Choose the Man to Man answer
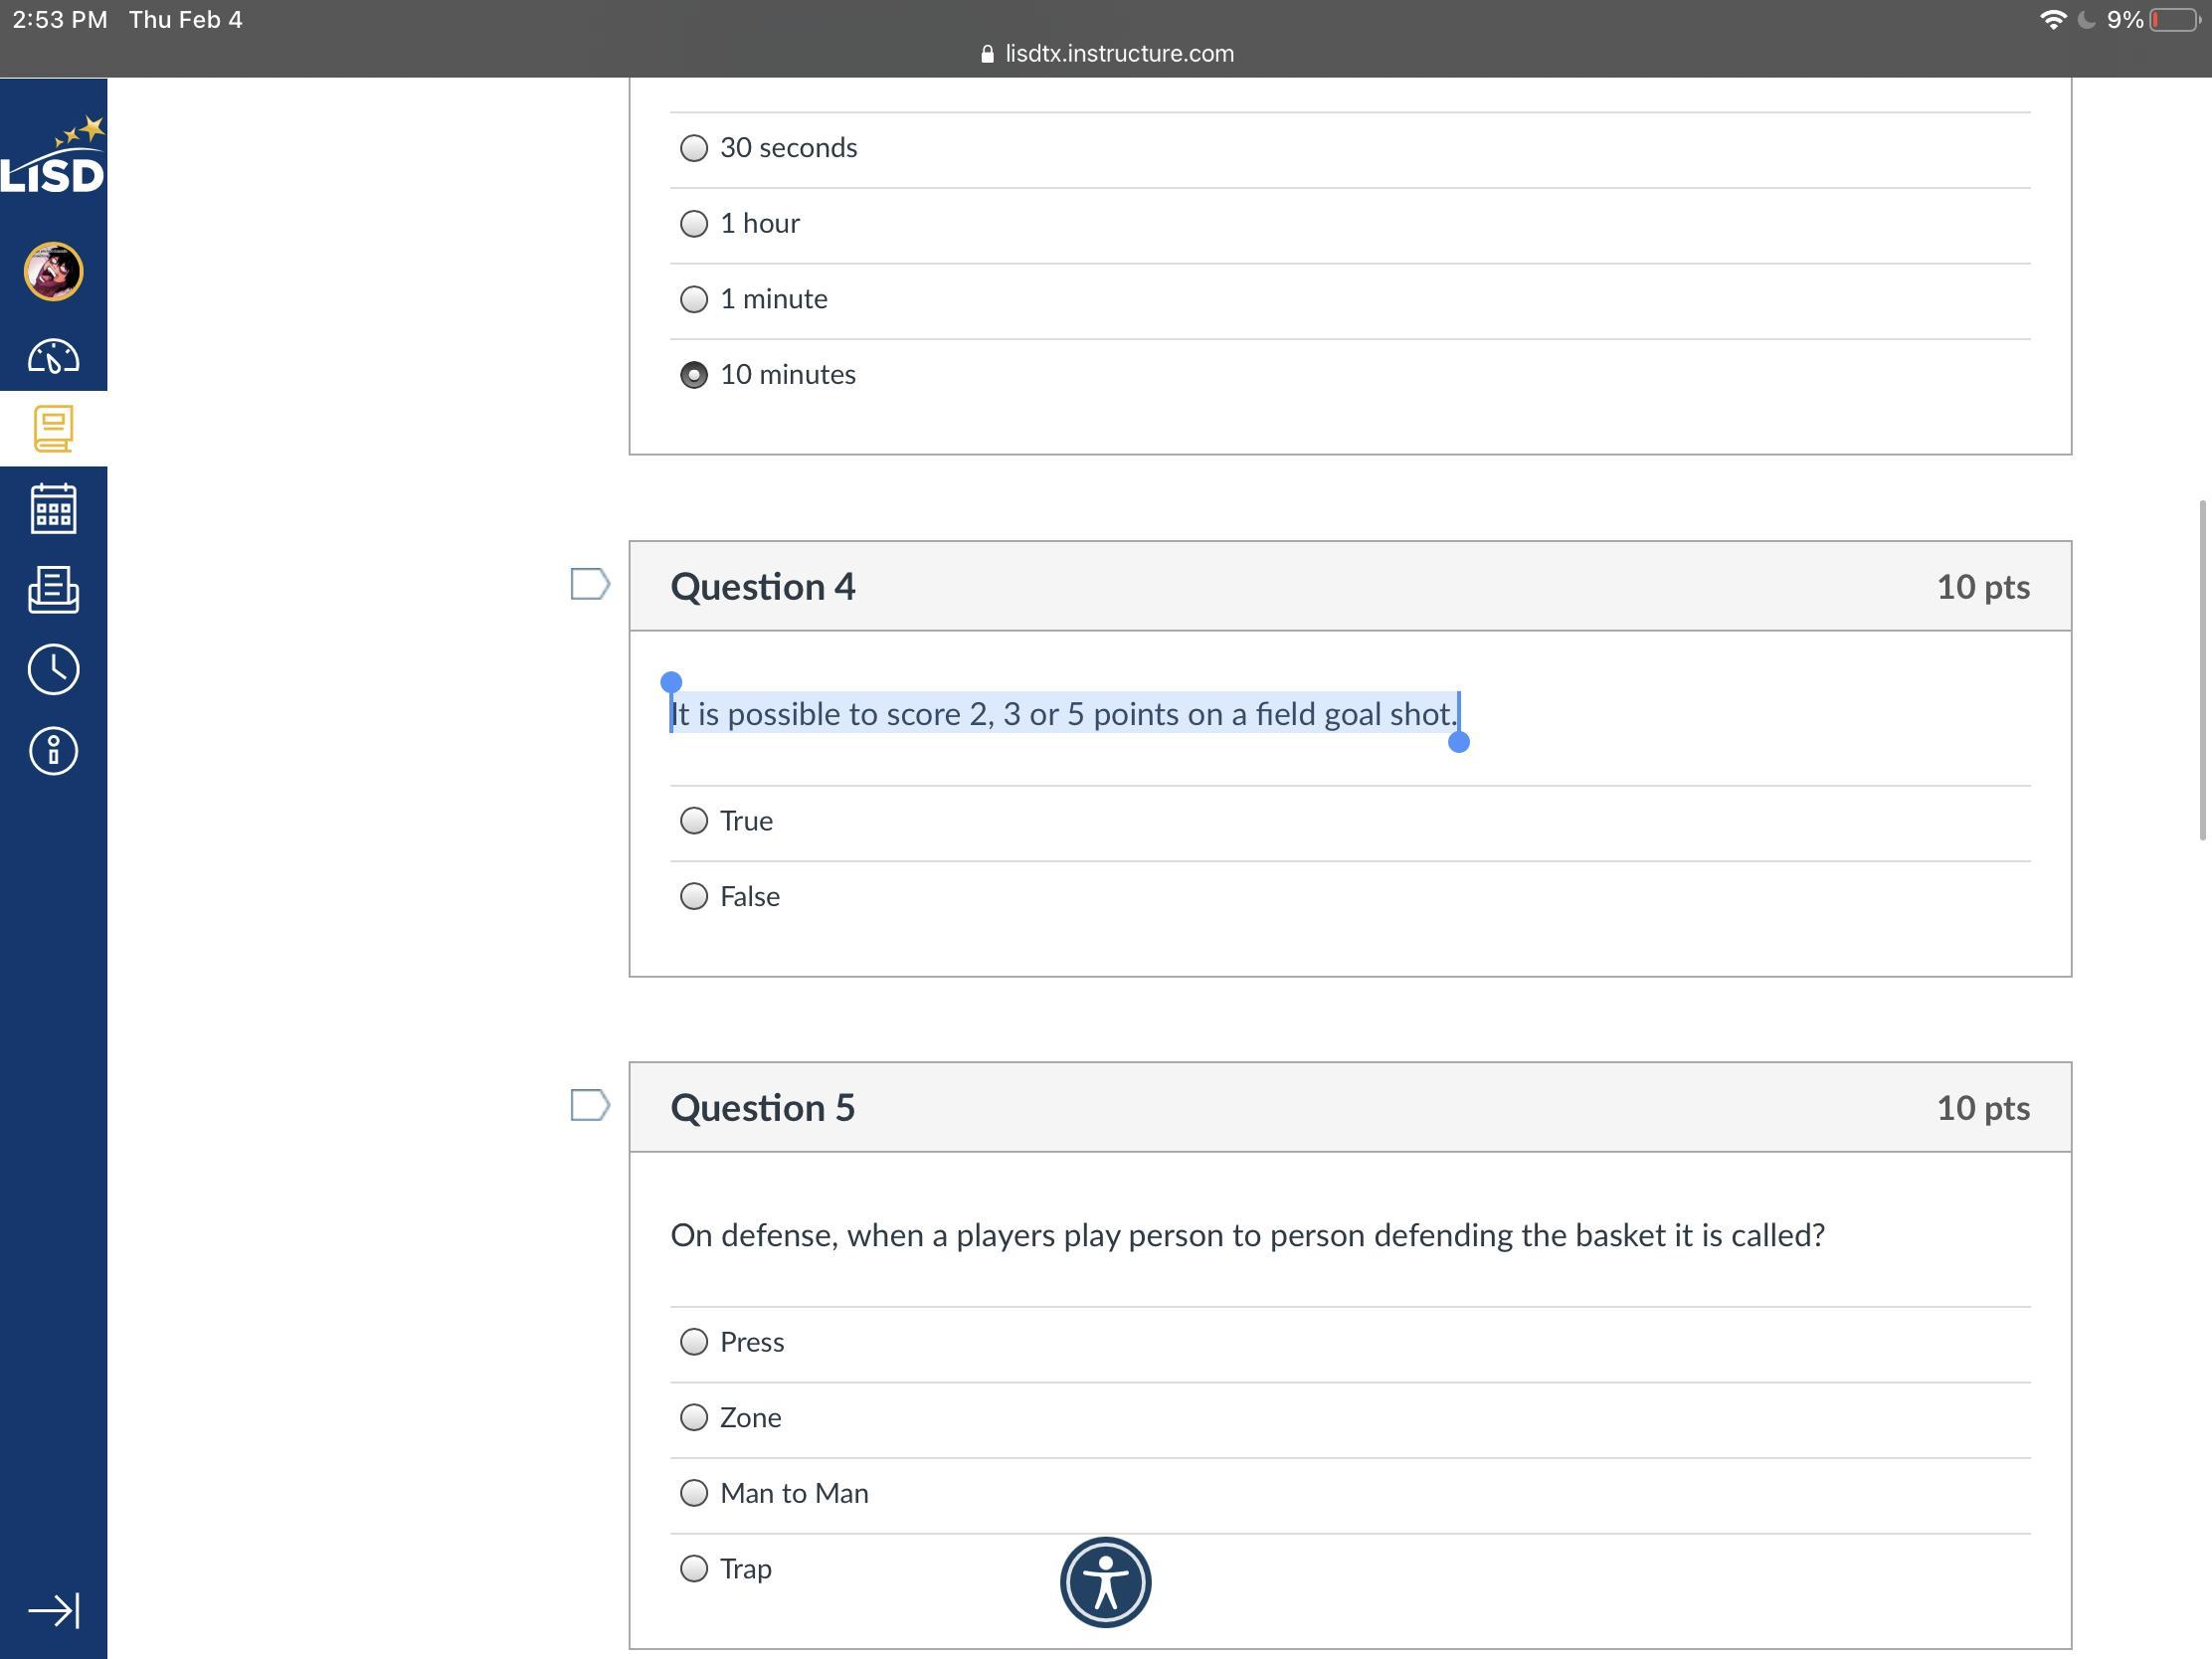 point(693,1493)
